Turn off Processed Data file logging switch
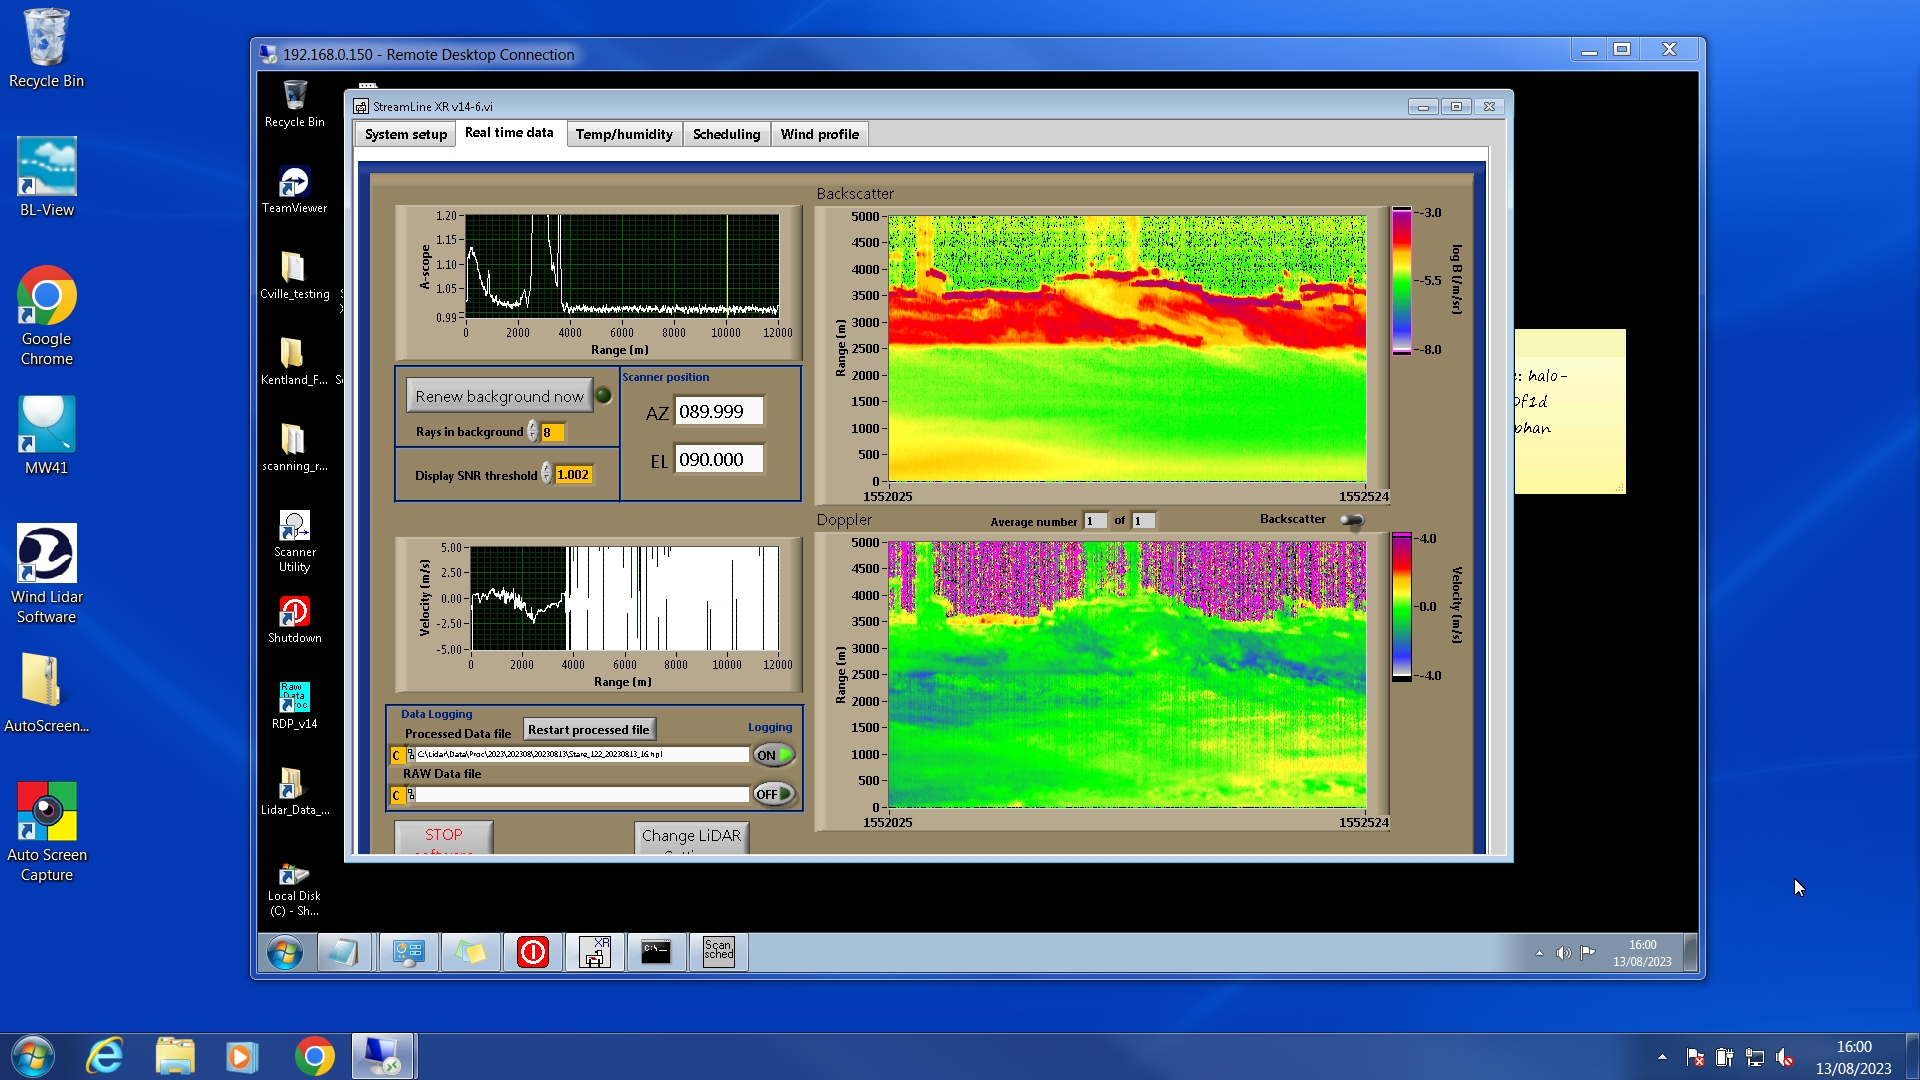 pyautogui.click(x=774, y=755)
